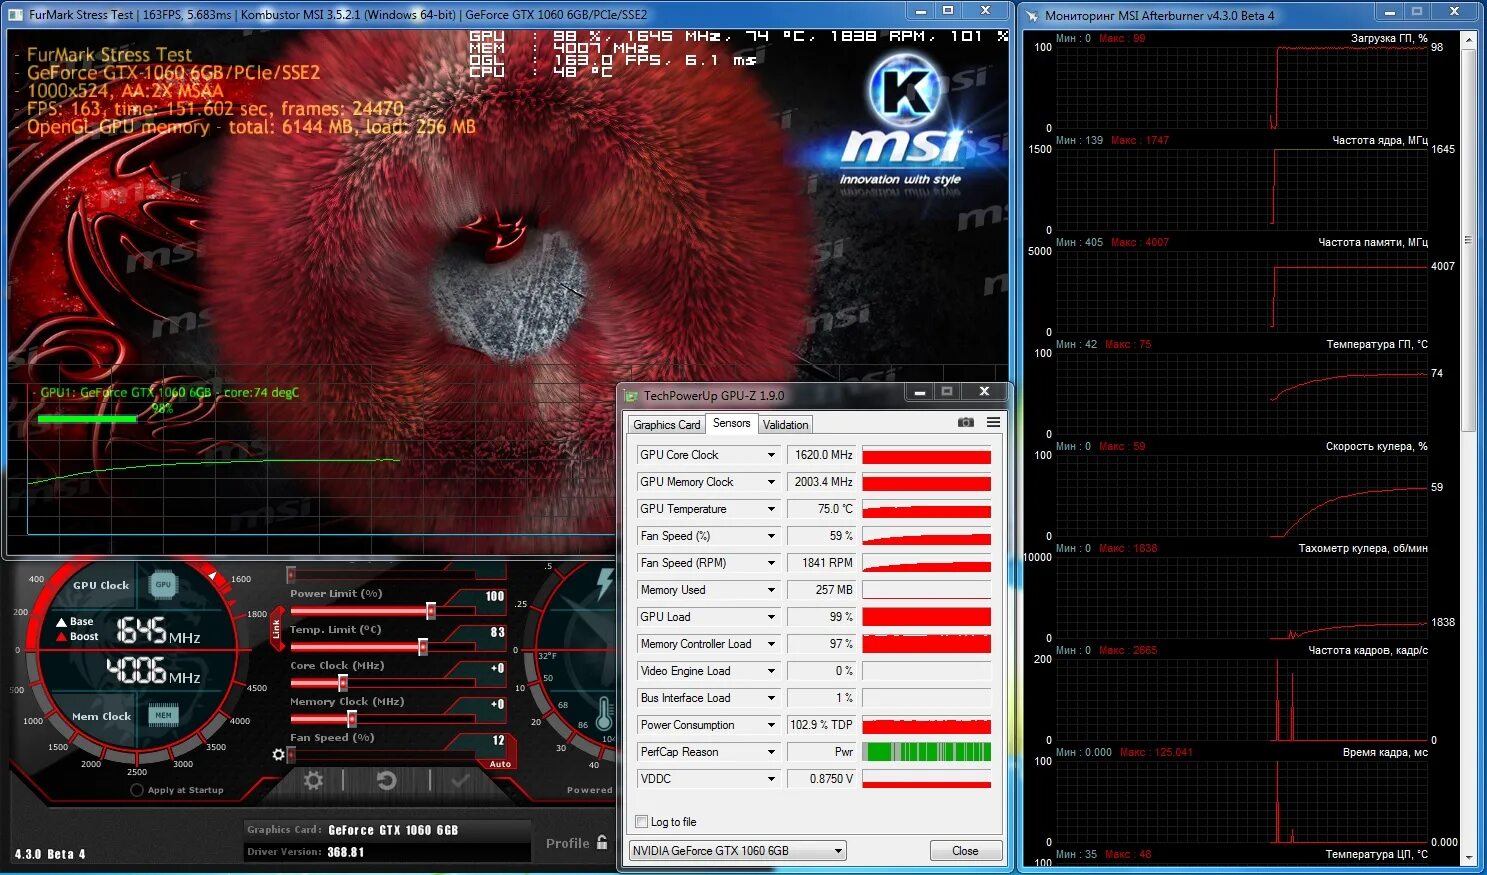
Task: Open Afterburner settings gear below sliders
Action: click(313, 781)
